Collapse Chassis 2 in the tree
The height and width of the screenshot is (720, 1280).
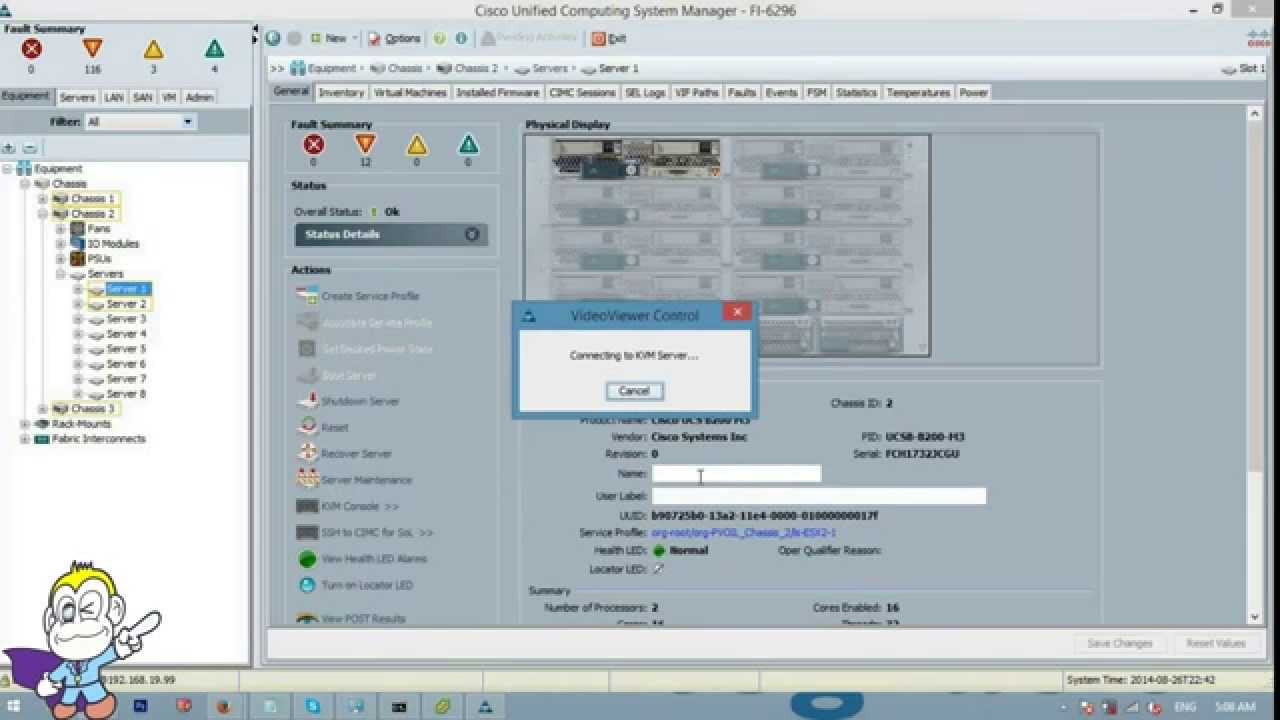[42, 214]
